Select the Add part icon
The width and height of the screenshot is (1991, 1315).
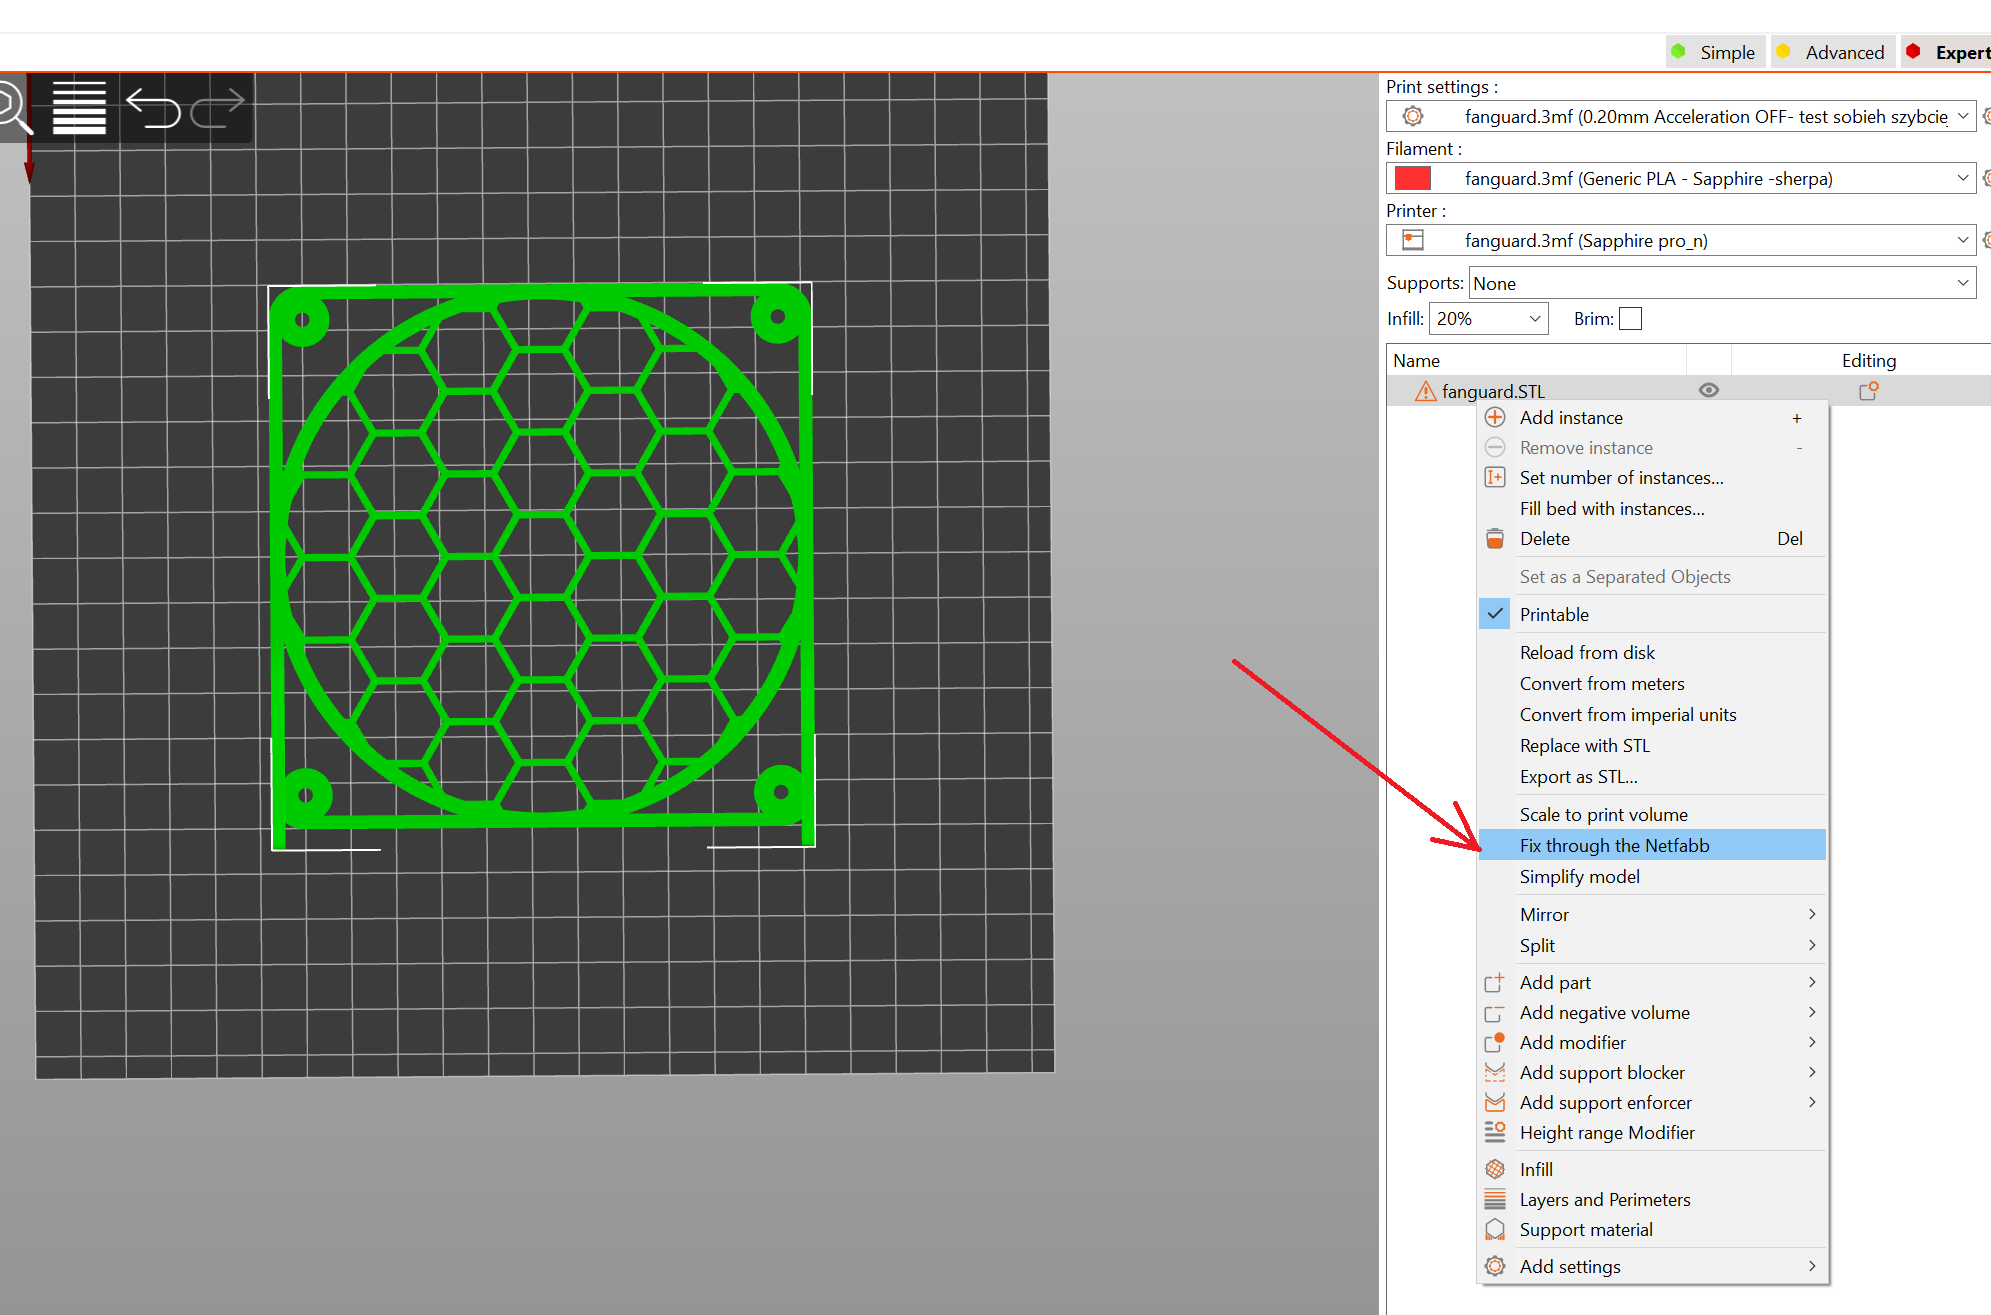pyautogui.click(x=1495, y=982)
